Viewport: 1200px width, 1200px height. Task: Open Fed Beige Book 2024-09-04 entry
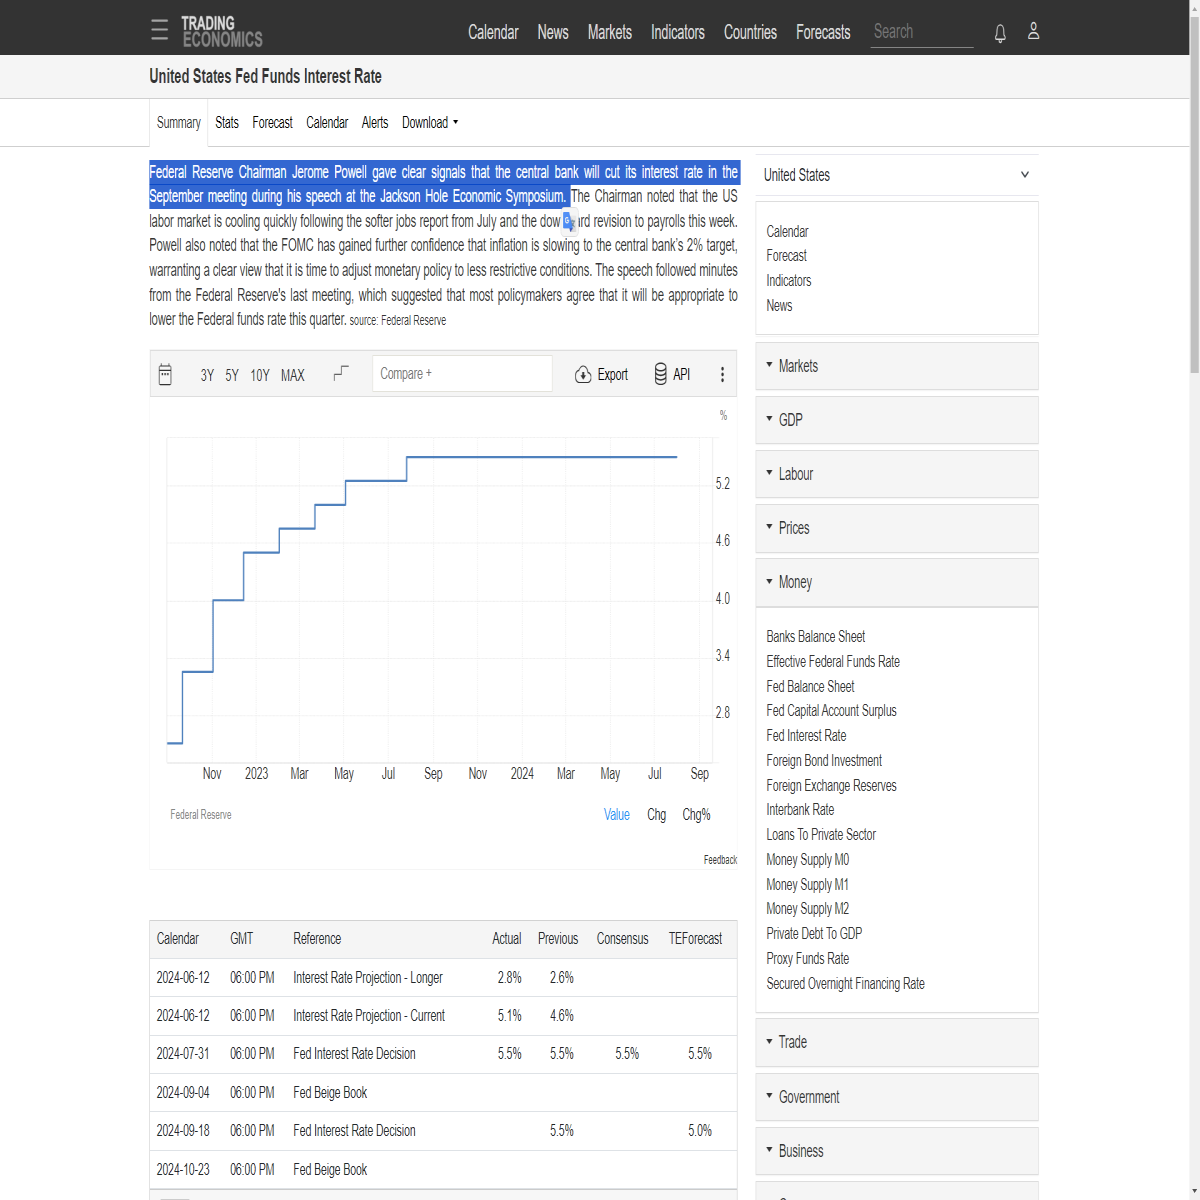(443, 1092)
